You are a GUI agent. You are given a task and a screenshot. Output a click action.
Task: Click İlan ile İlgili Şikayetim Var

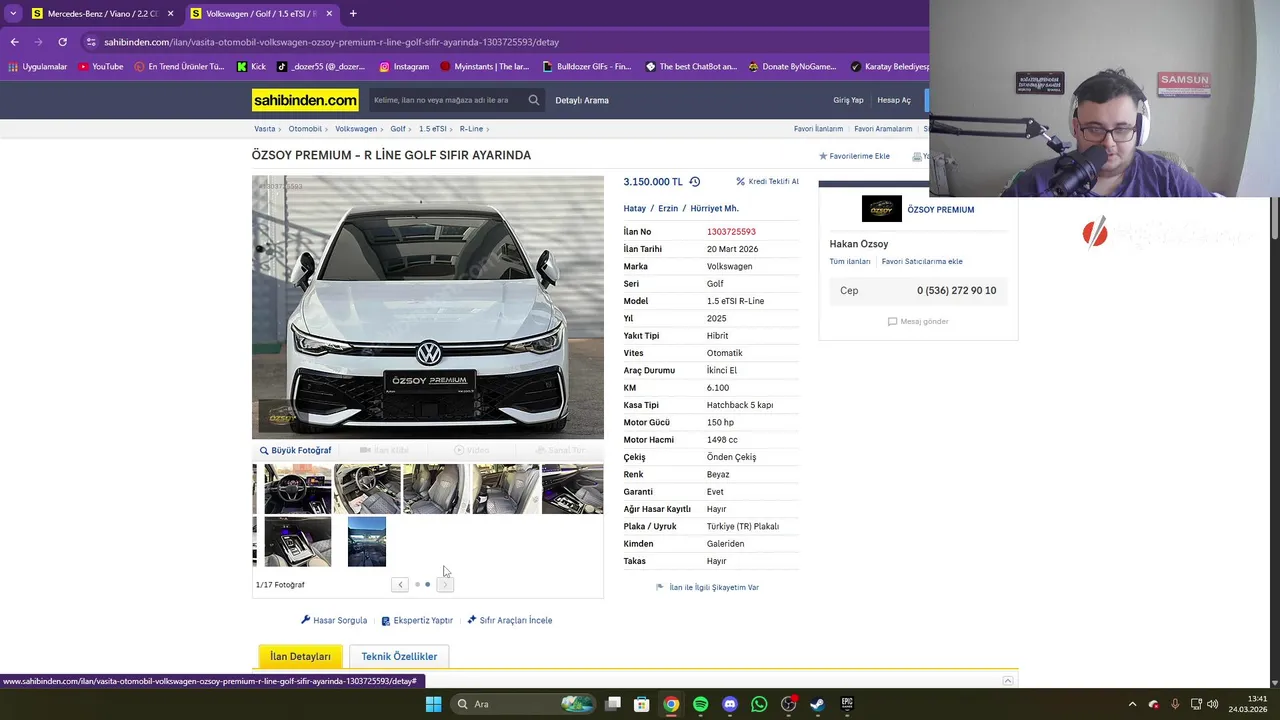coord(707,587)
